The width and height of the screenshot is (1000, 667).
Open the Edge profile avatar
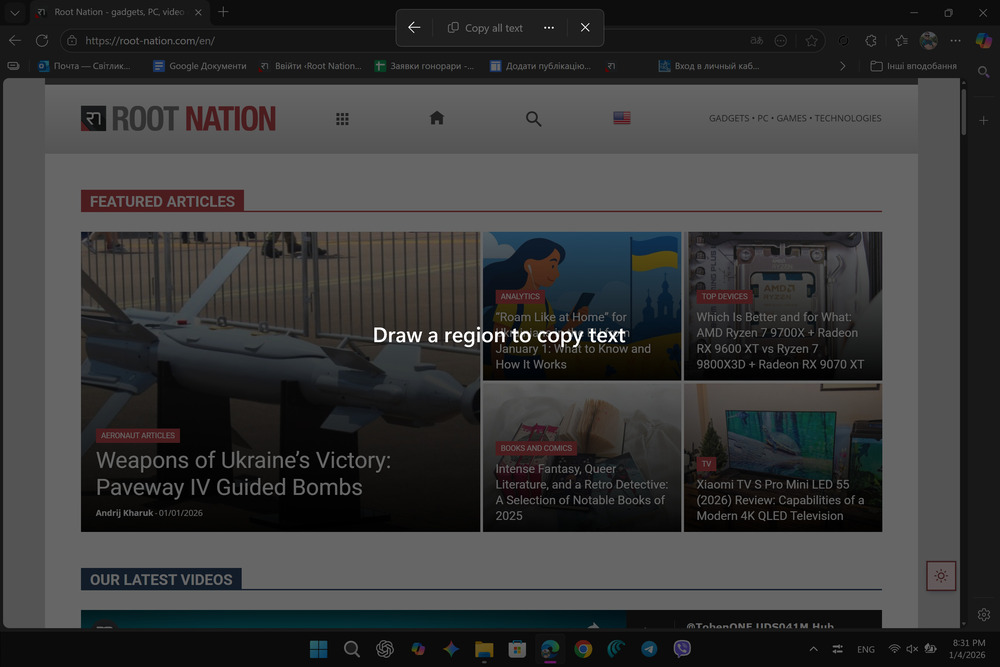click(929, 40)
